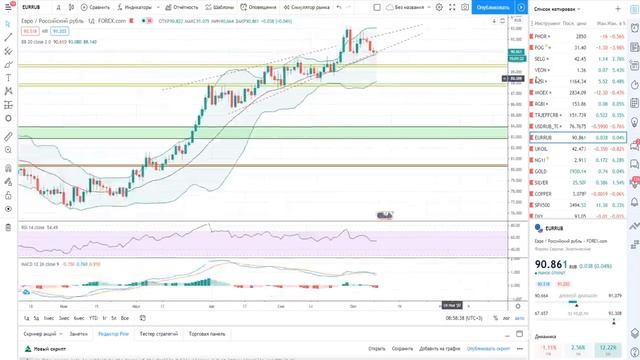This screenshot has width=640, height=360.
Task: Click Сохранить in the Pine editor
Action: pos(402,349)
